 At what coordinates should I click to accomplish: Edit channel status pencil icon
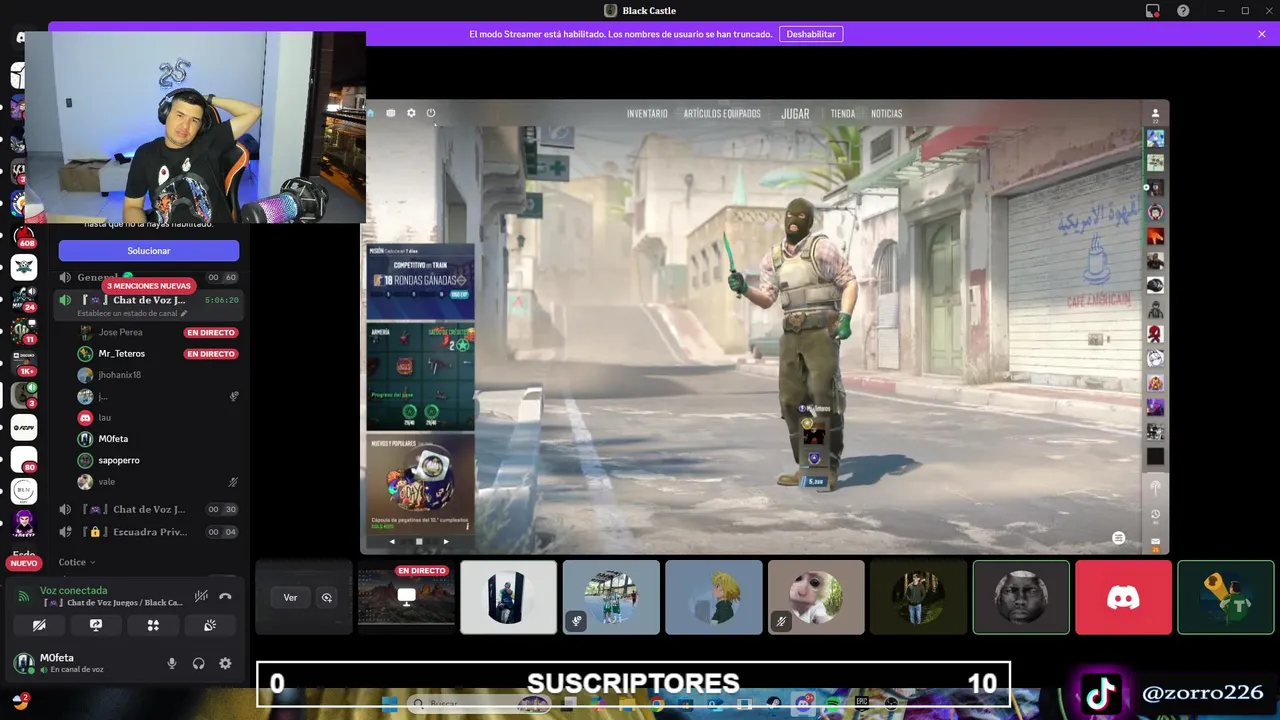click(184, 314)
